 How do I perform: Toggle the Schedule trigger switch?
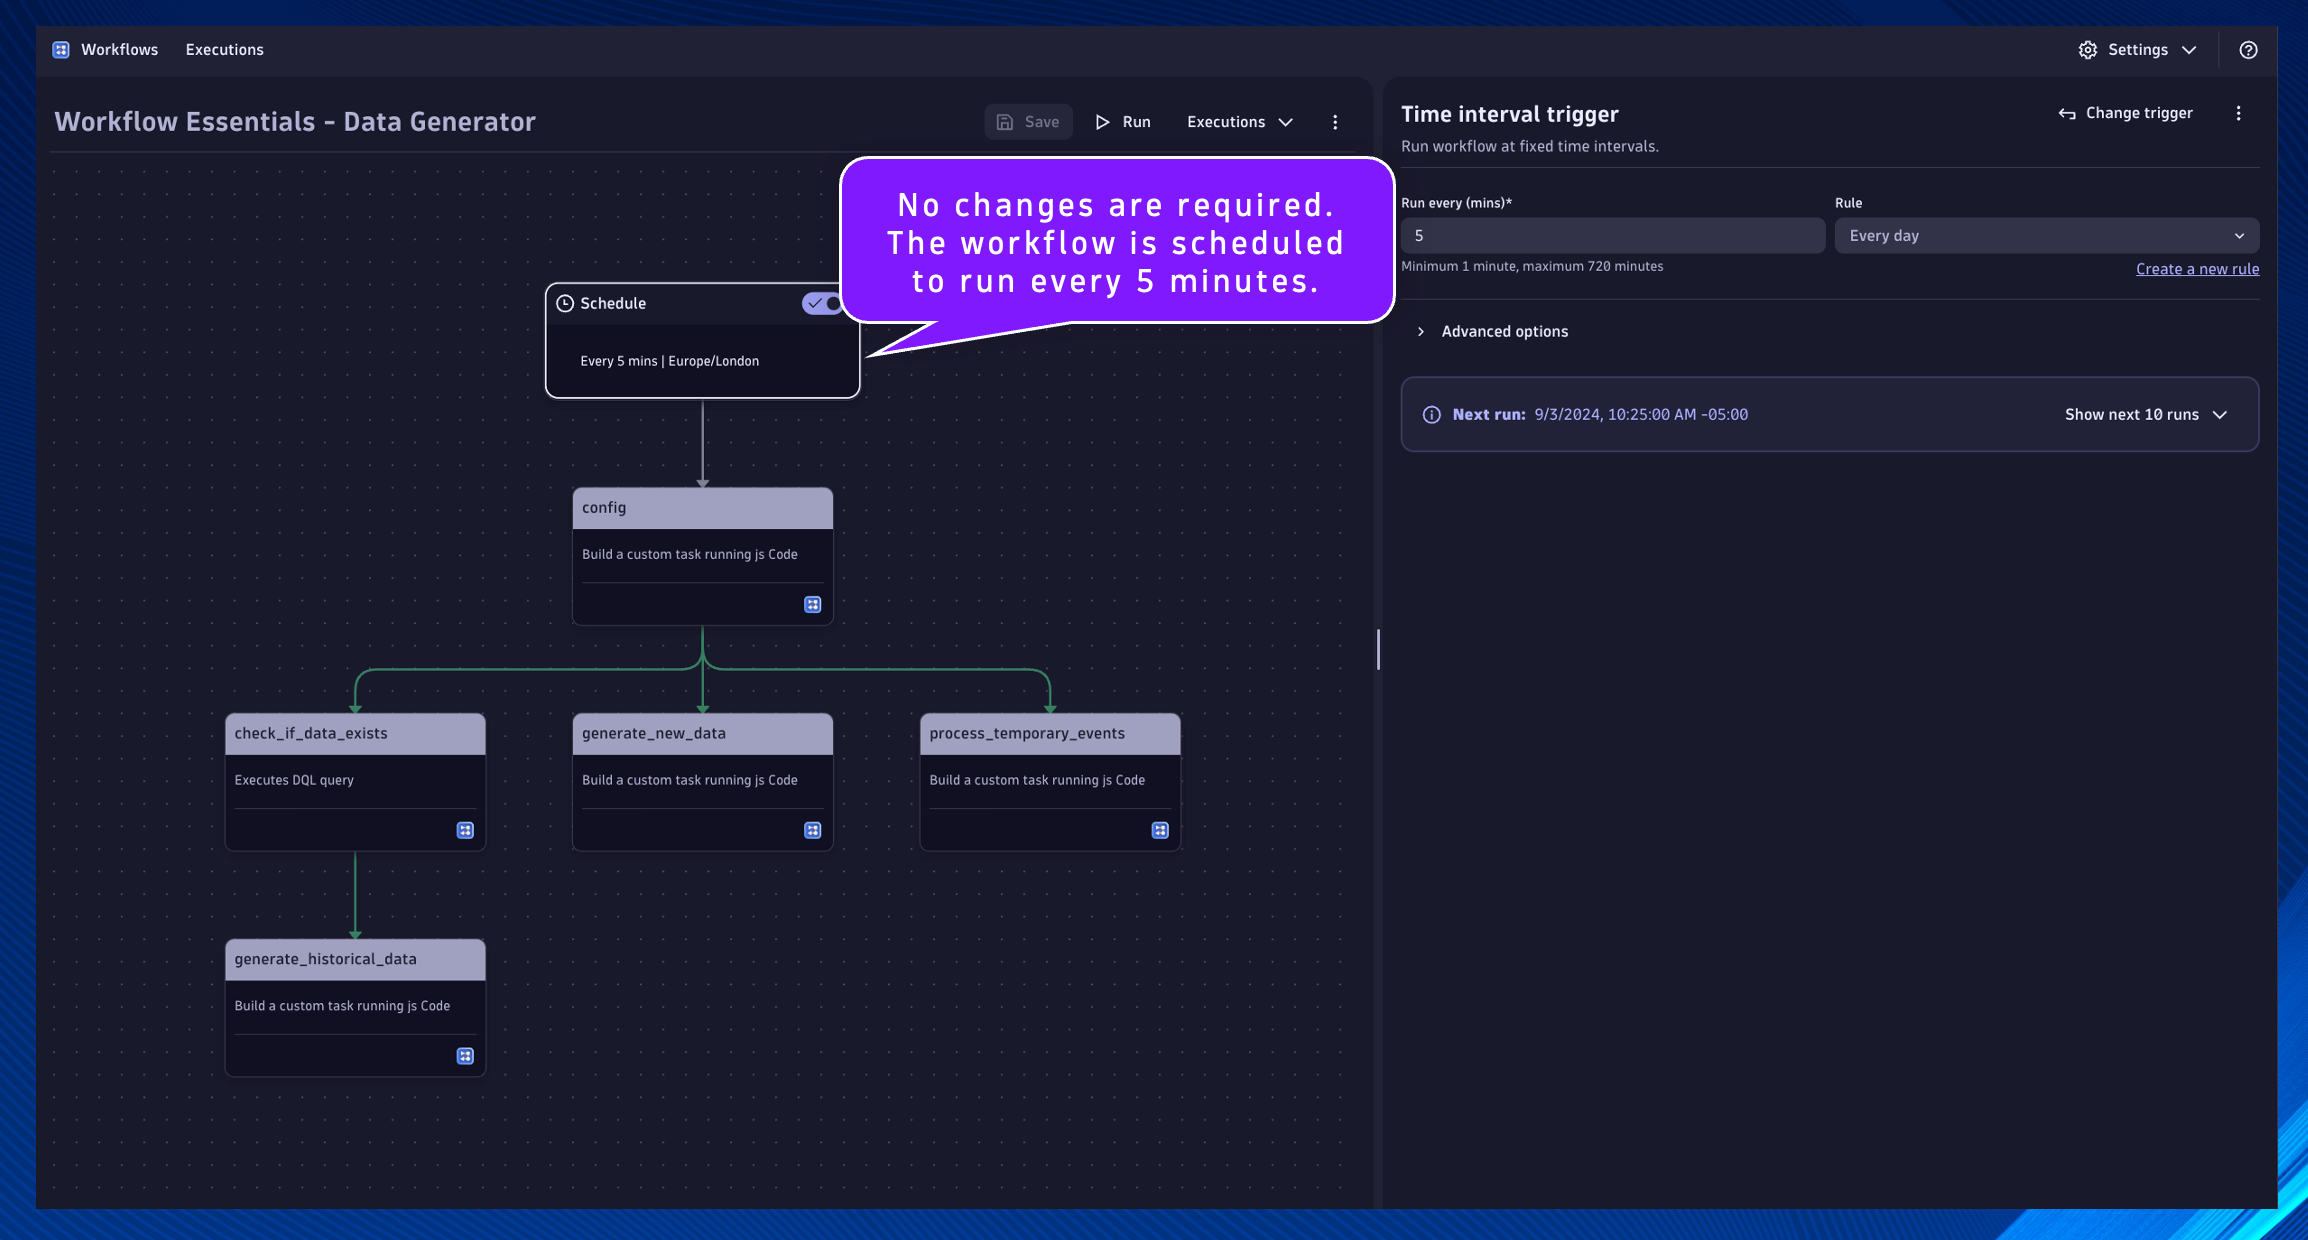click(824, 303)
